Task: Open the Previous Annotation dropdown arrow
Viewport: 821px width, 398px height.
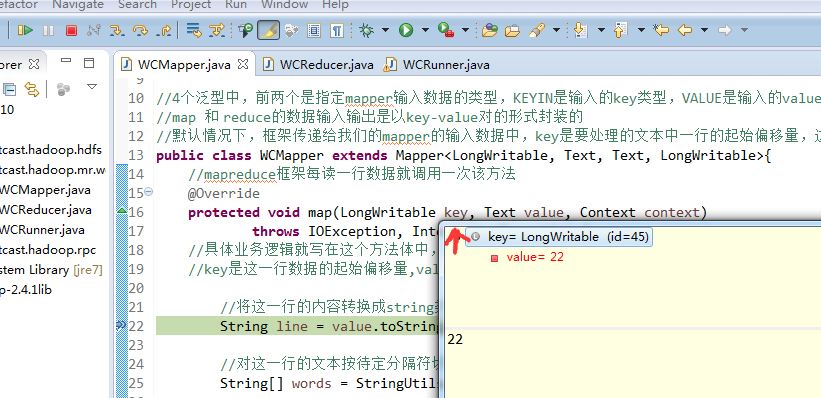Action: coord(641,30)
